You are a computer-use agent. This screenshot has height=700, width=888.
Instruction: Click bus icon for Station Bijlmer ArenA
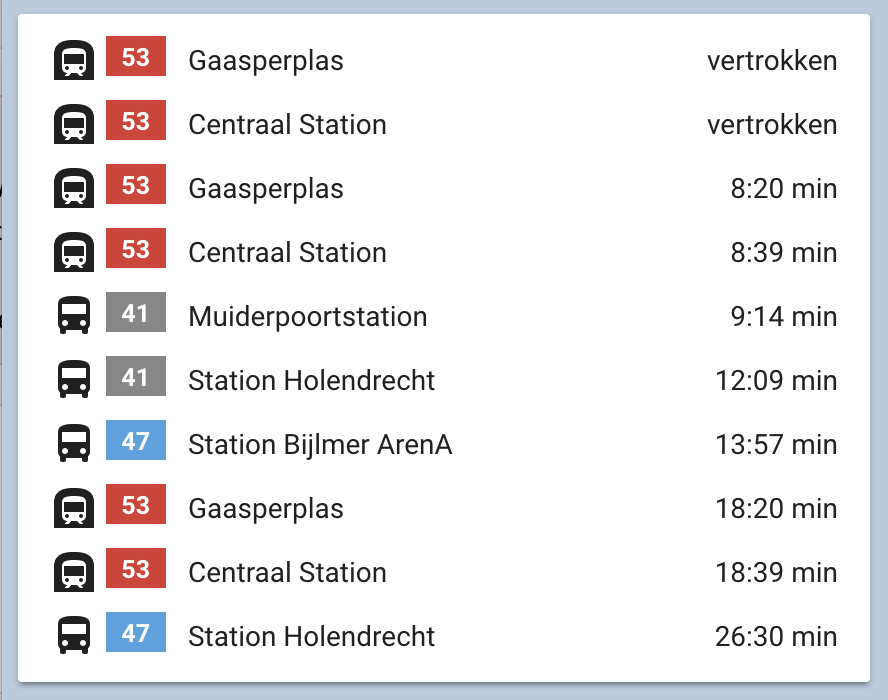coord(73,444)
